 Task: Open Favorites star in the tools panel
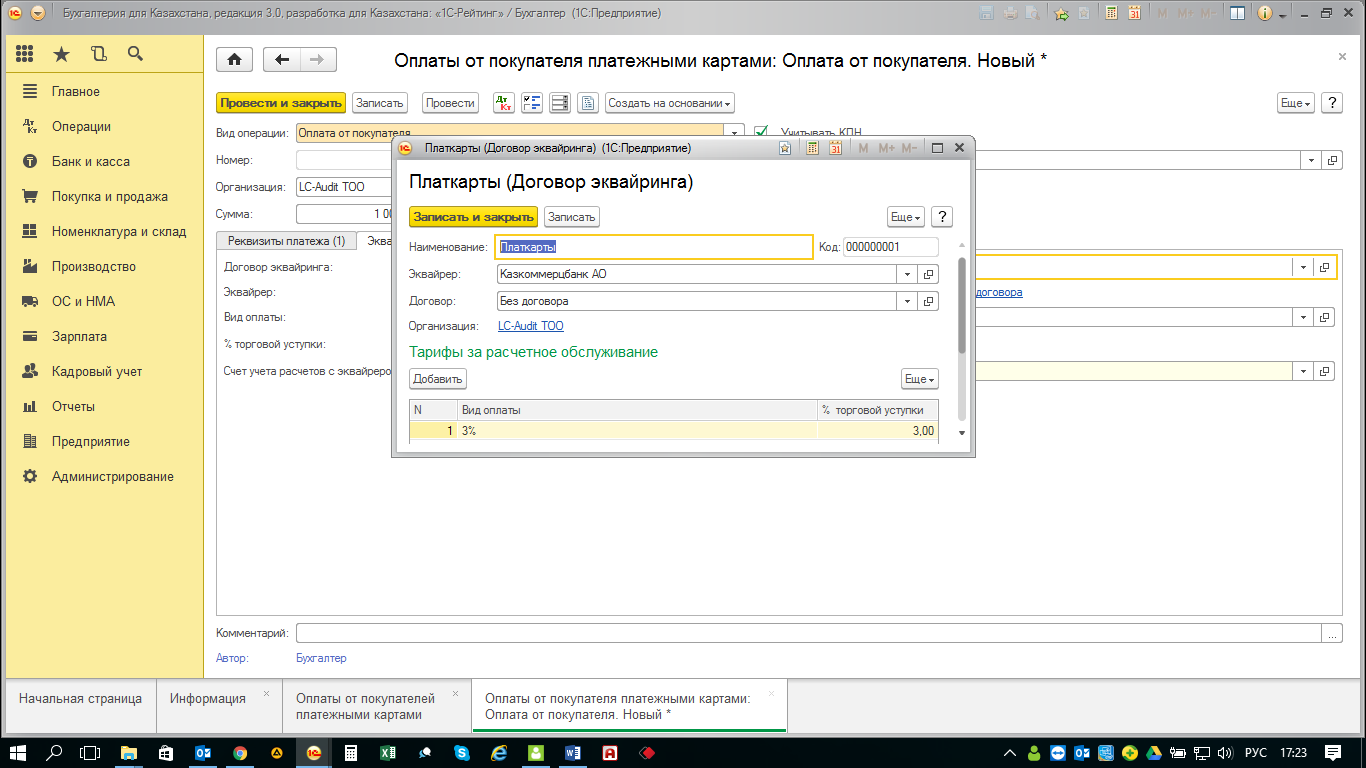click(x=62, y=54)
